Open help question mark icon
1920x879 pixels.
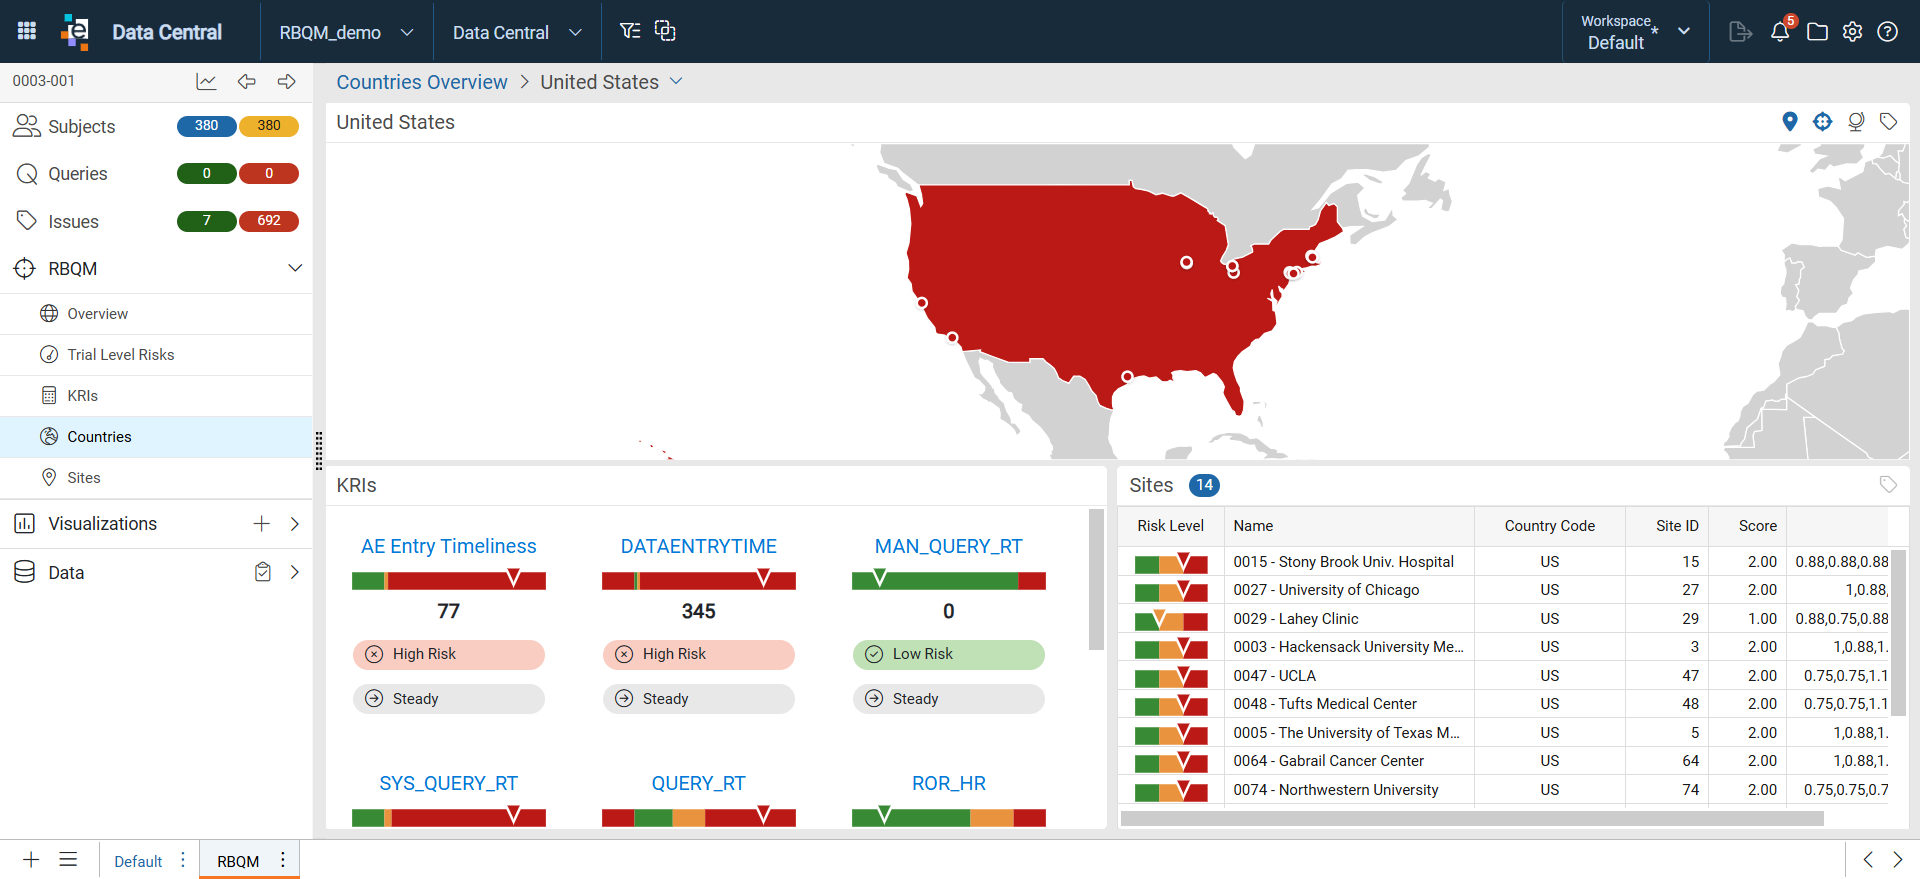click(1888, 32)
